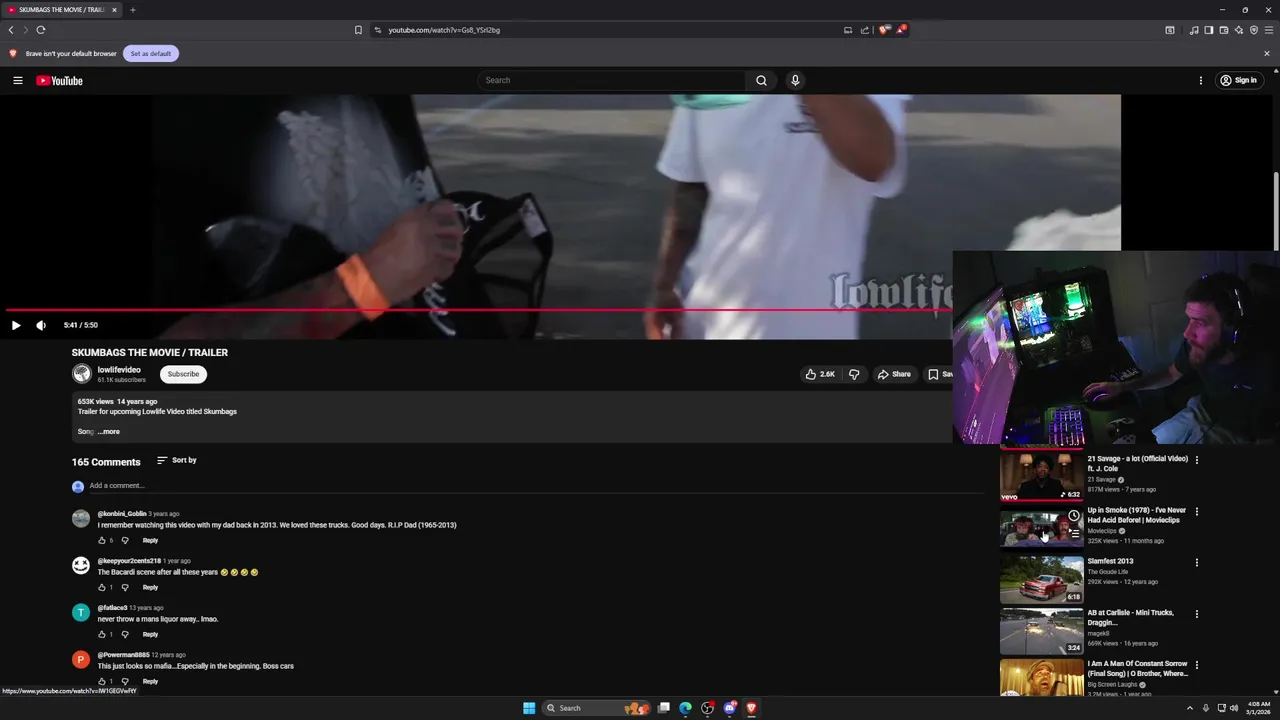
Task: Subscribe to lowlifevideo channel
Action: click(x=183, y=374)
